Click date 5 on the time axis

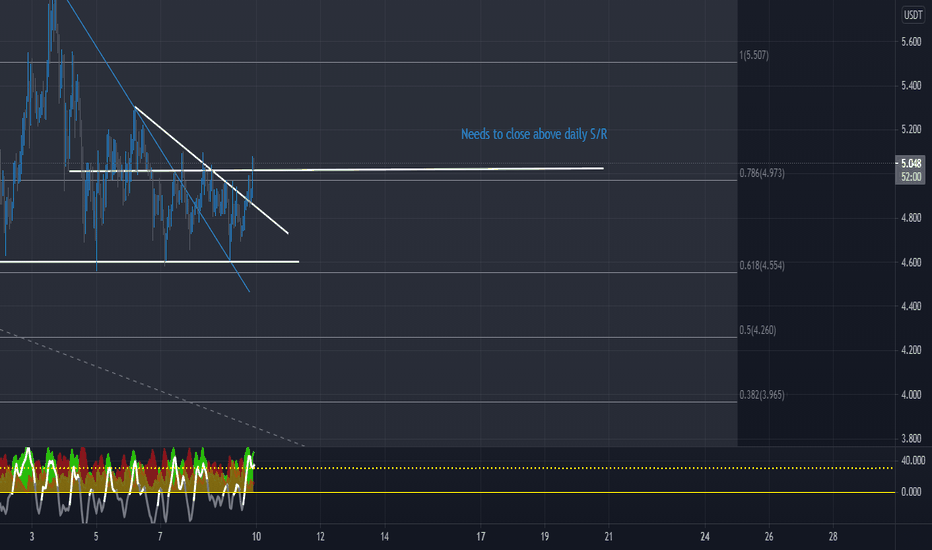click(x=96, y=537)
